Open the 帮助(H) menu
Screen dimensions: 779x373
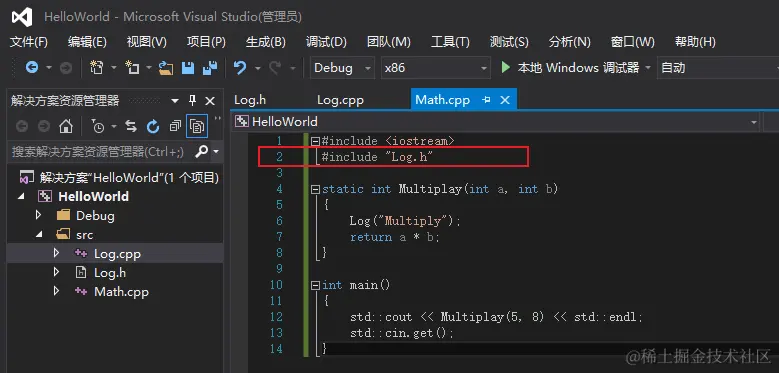tap(696, 42)
